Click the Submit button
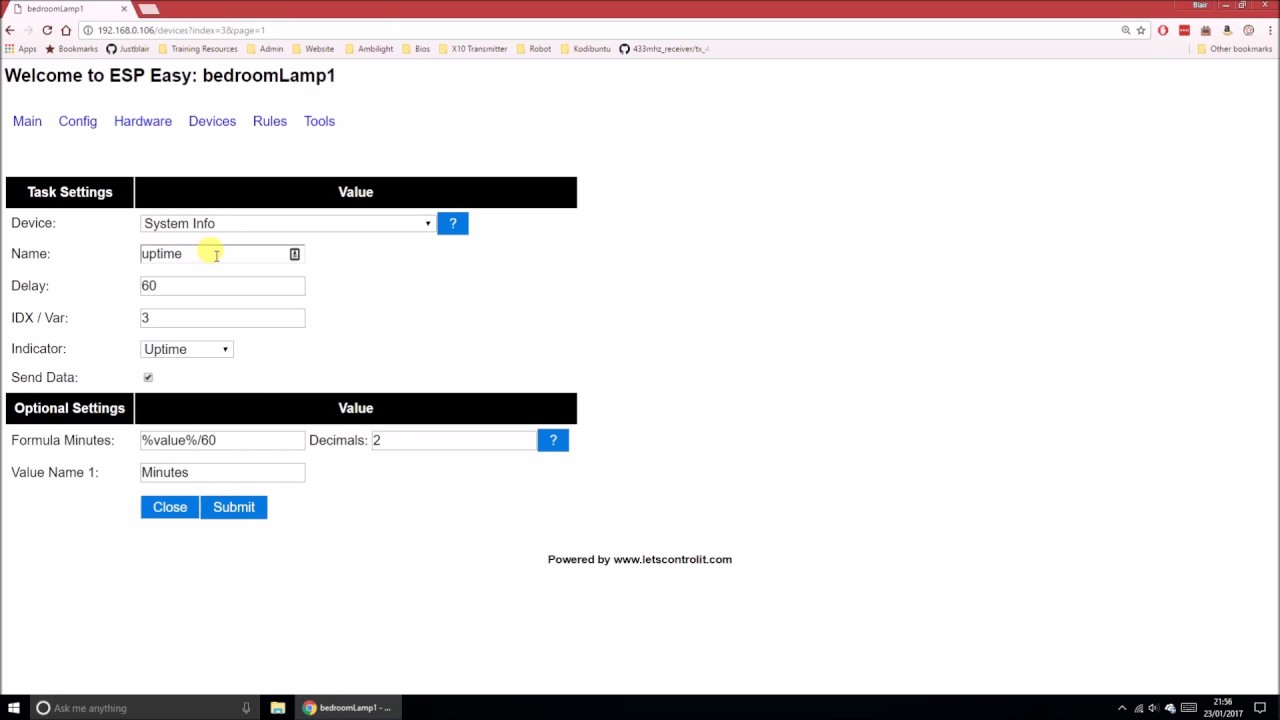 (234, 507)
